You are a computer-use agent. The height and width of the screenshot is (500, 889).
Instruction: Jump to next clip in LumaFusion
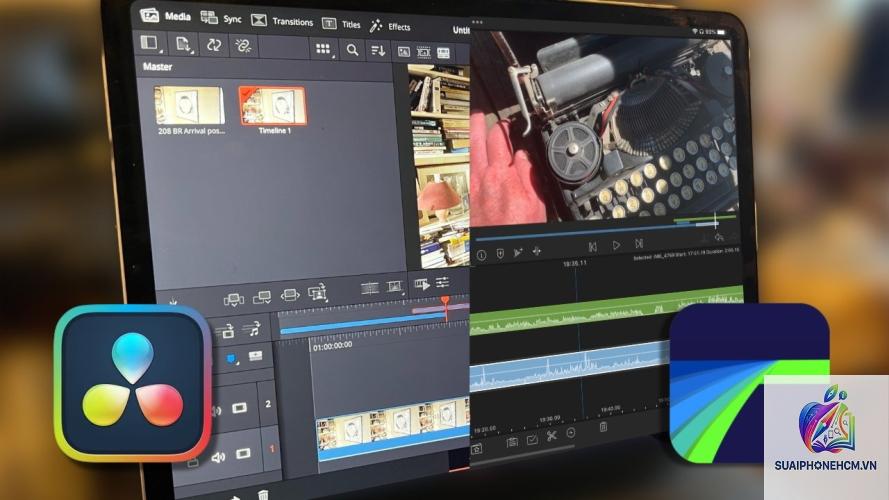639,244
